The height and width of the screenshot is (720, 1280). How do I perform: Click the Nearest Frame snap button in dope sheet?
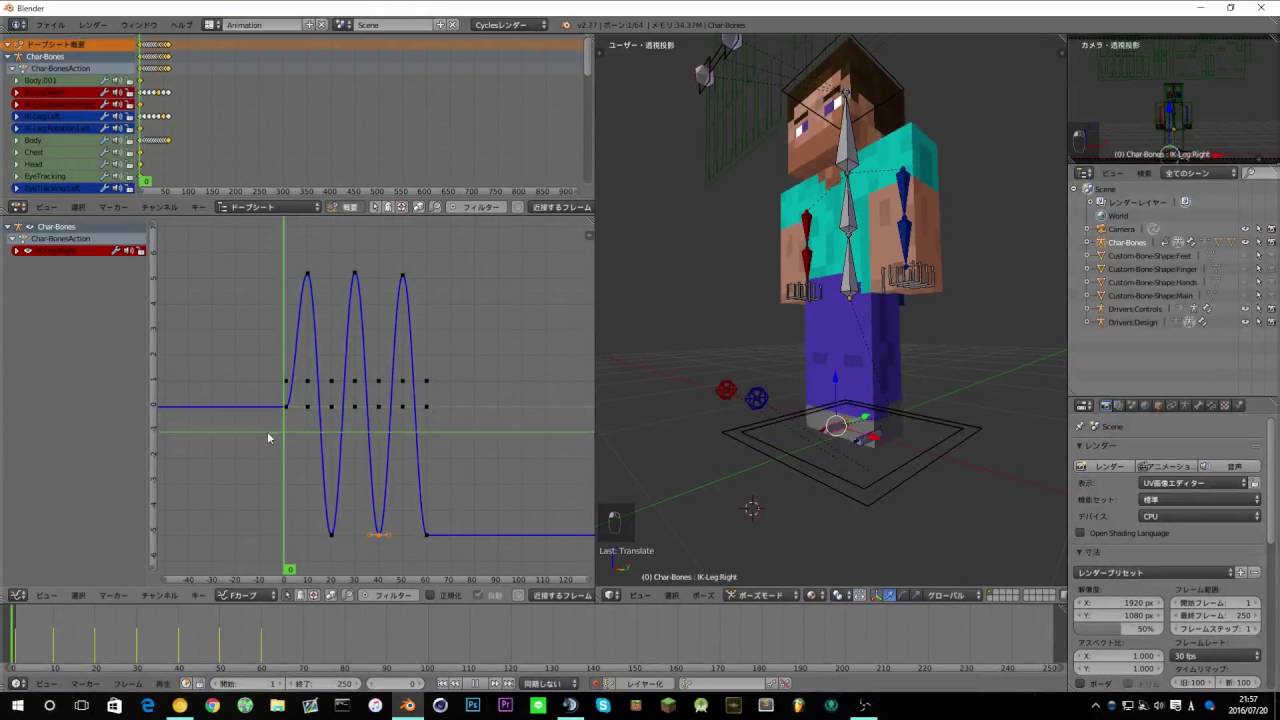click(x=561, y=207)
